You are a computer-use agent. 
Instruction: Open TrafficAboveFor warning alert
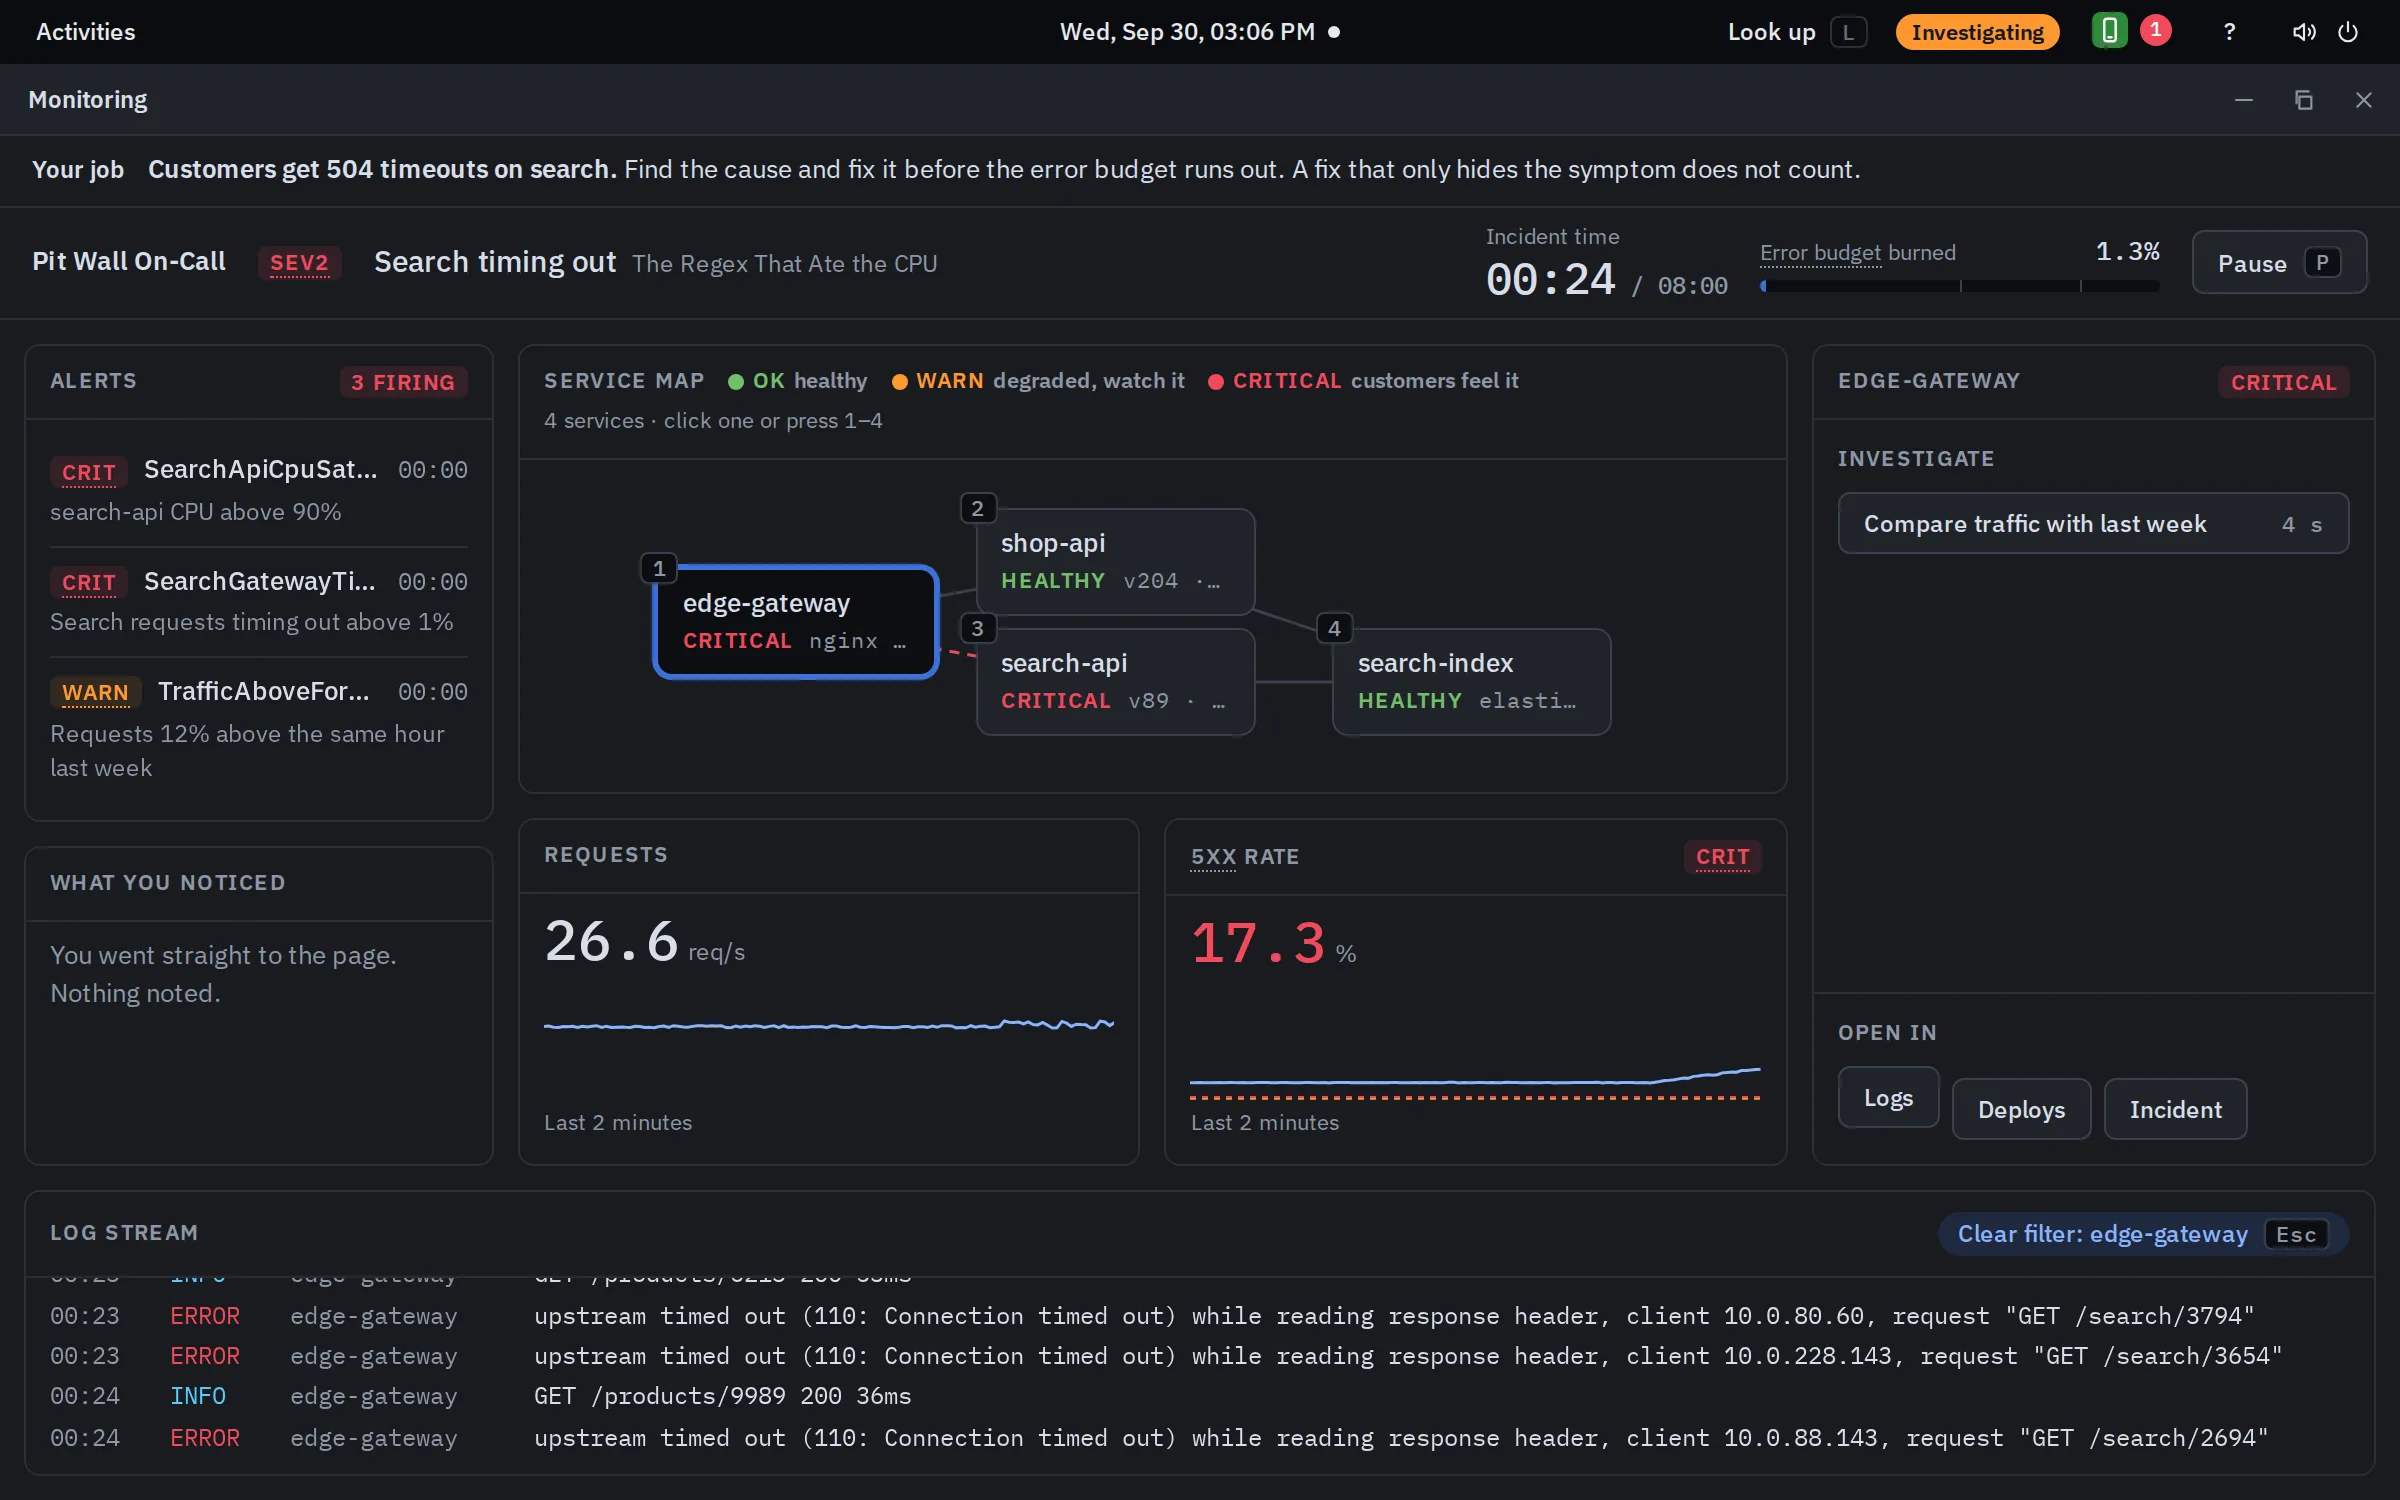point(259,729)
